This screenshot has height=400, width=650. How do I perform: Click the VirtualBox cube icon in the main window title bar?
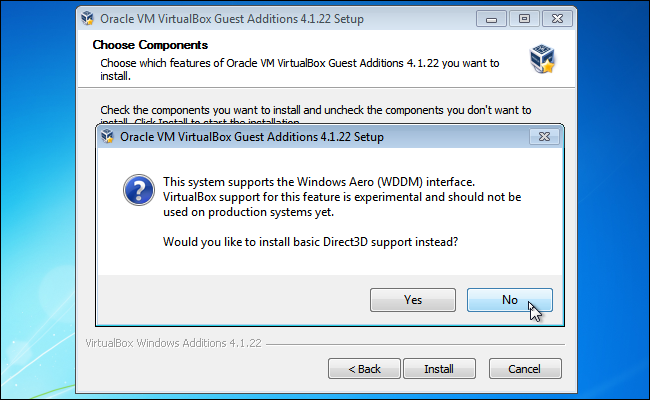coord(87,19)
